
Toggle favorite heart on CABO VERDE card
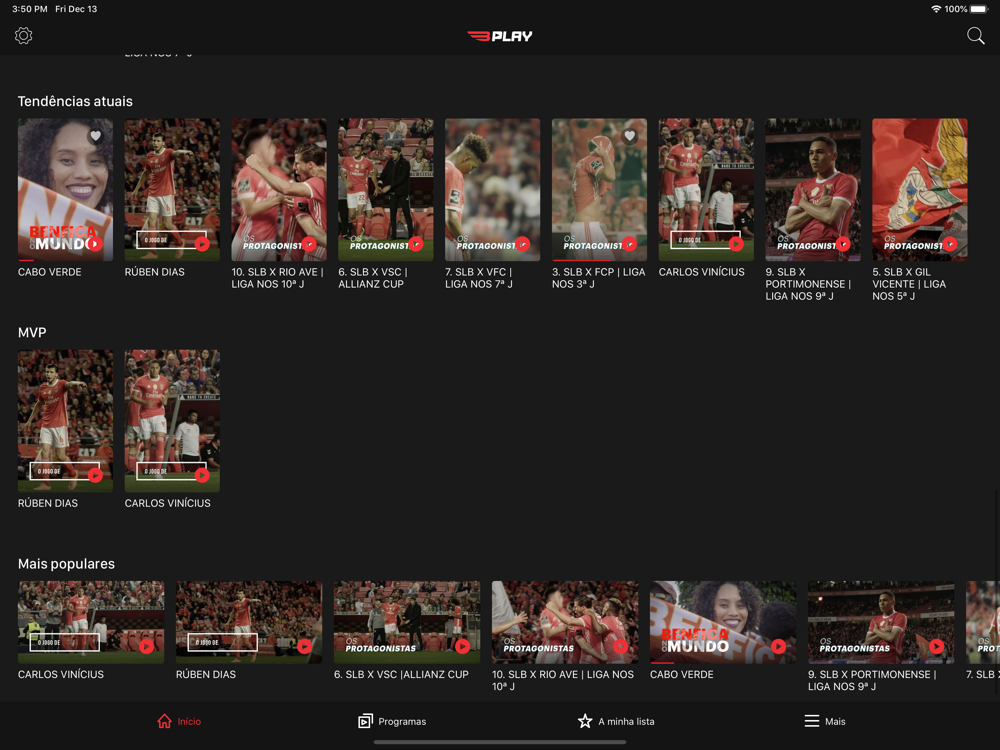(96, 136)
